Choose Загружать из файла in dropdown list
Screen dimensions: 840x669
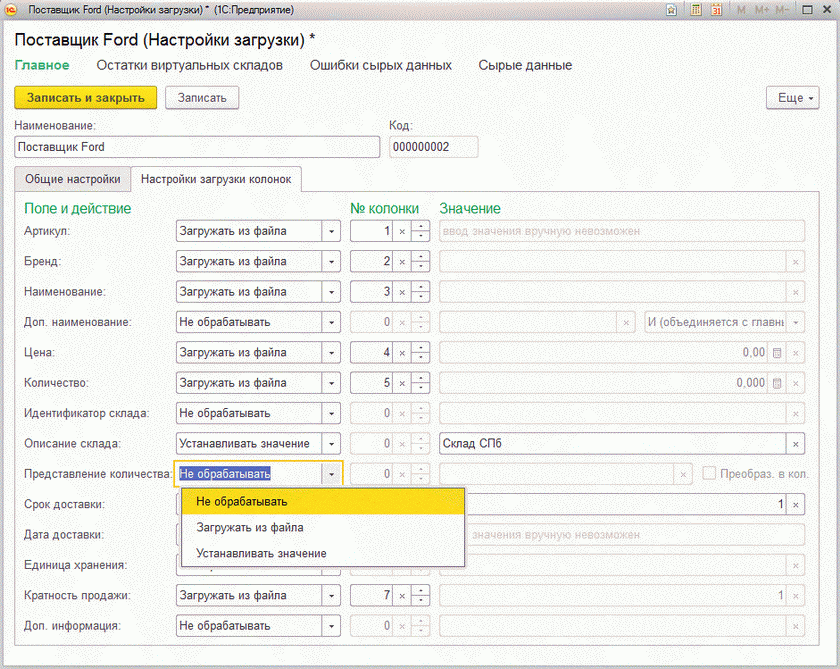click(x=250, y=527)
